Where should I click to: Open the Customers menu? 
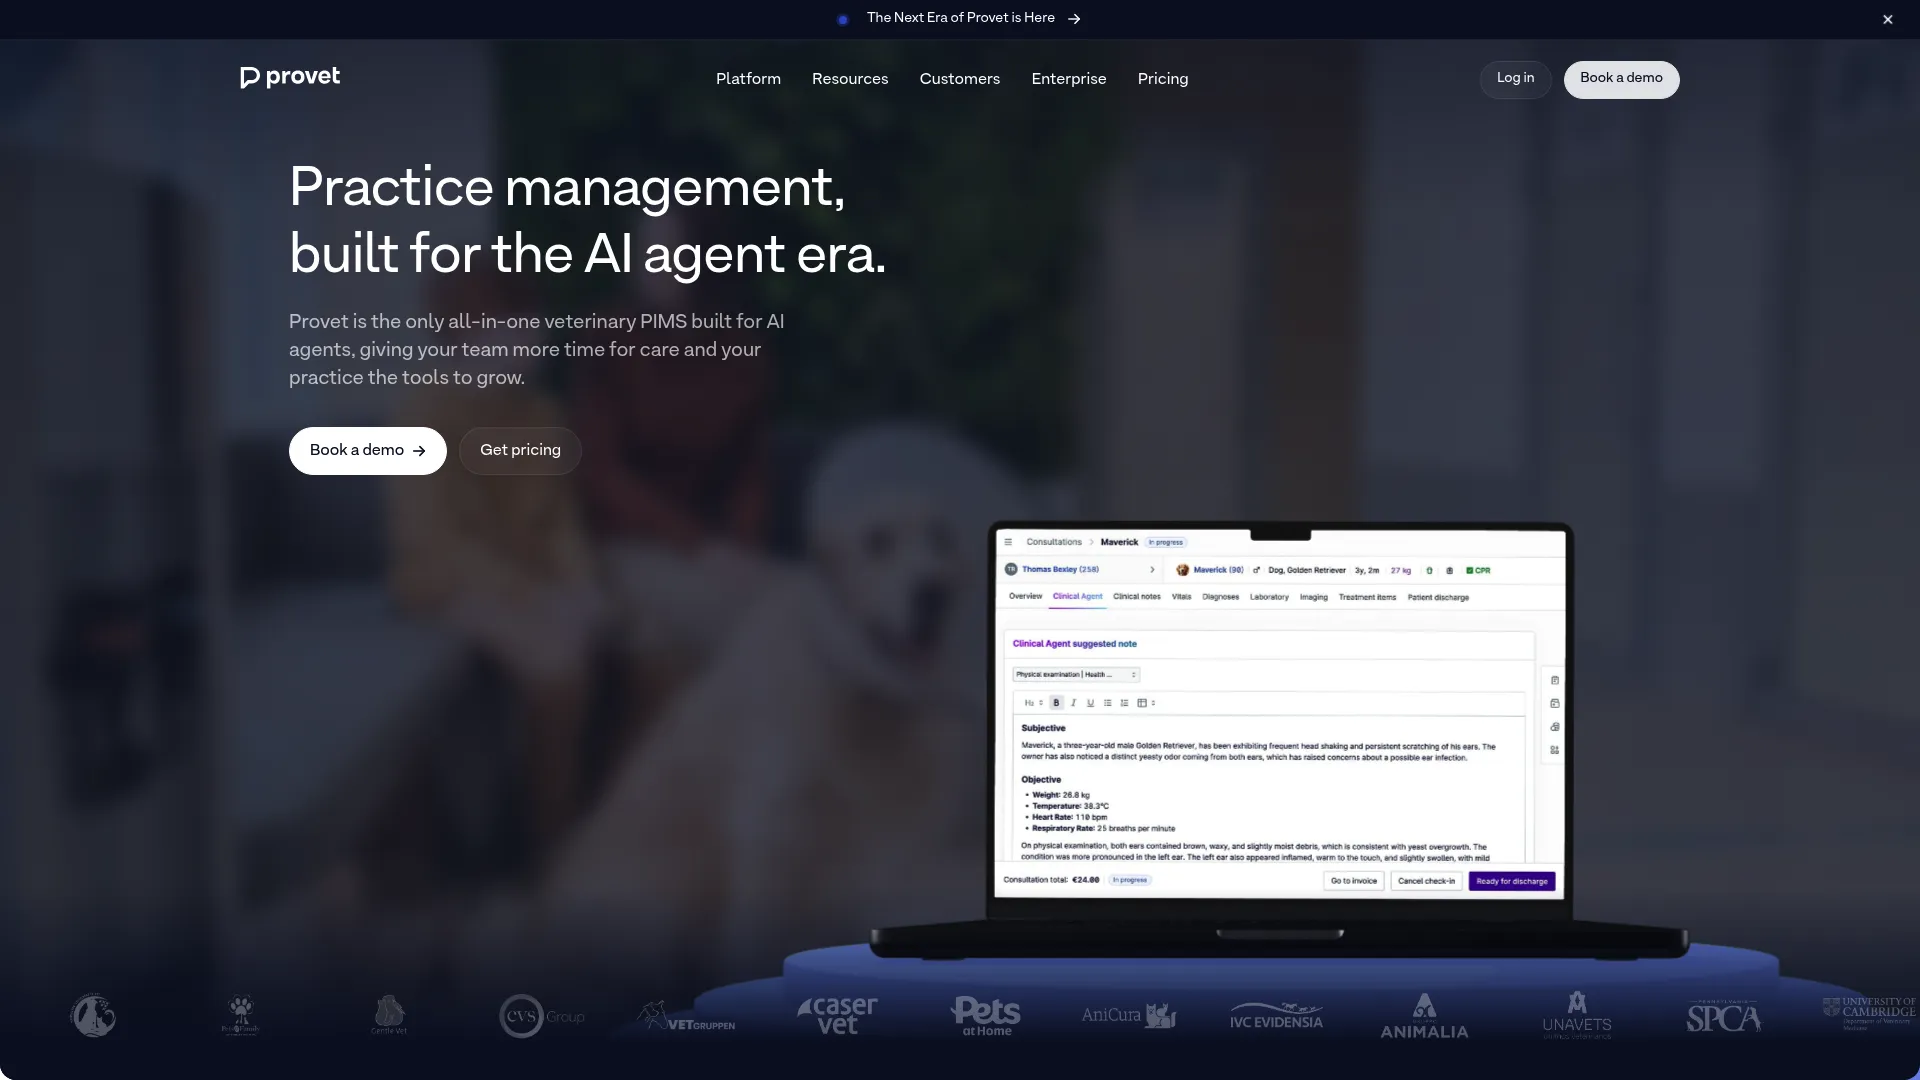click(x=960, y=79)
